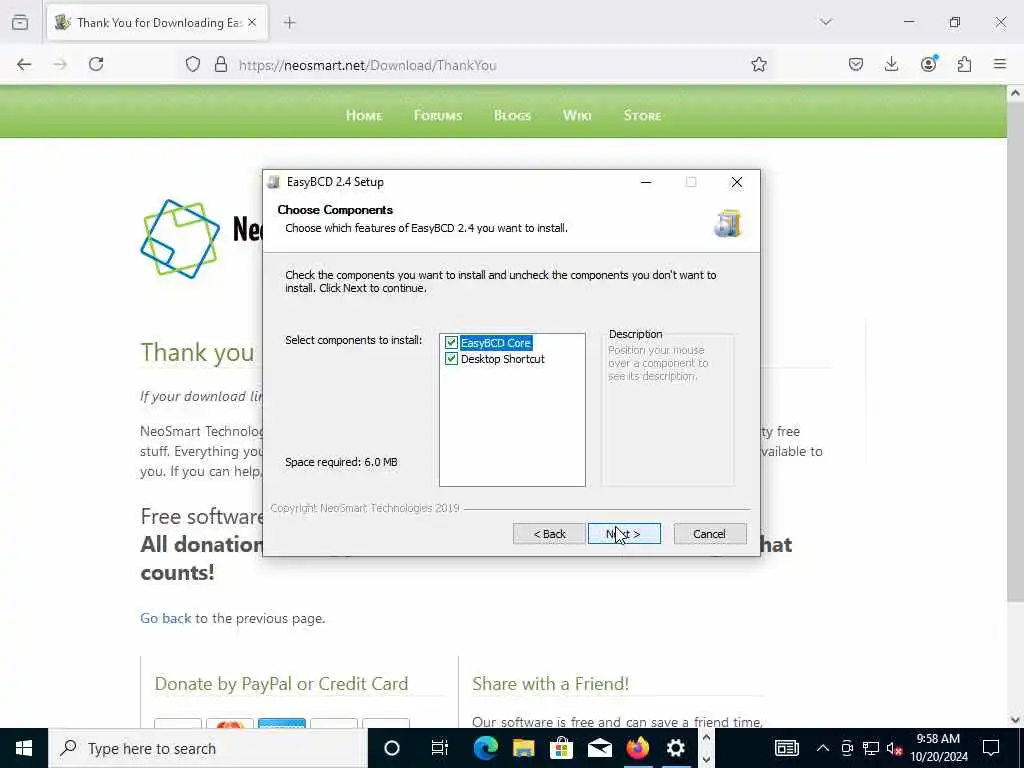This screenshot has height=768, width=1024.
Task: Open the Firefox application menu
Action: point(1000,64)
